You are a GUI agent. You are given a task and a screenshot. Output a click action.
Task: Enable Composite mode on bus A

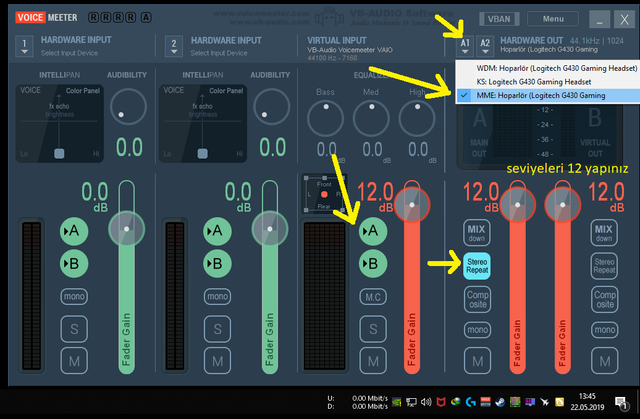tap(478, 299)
